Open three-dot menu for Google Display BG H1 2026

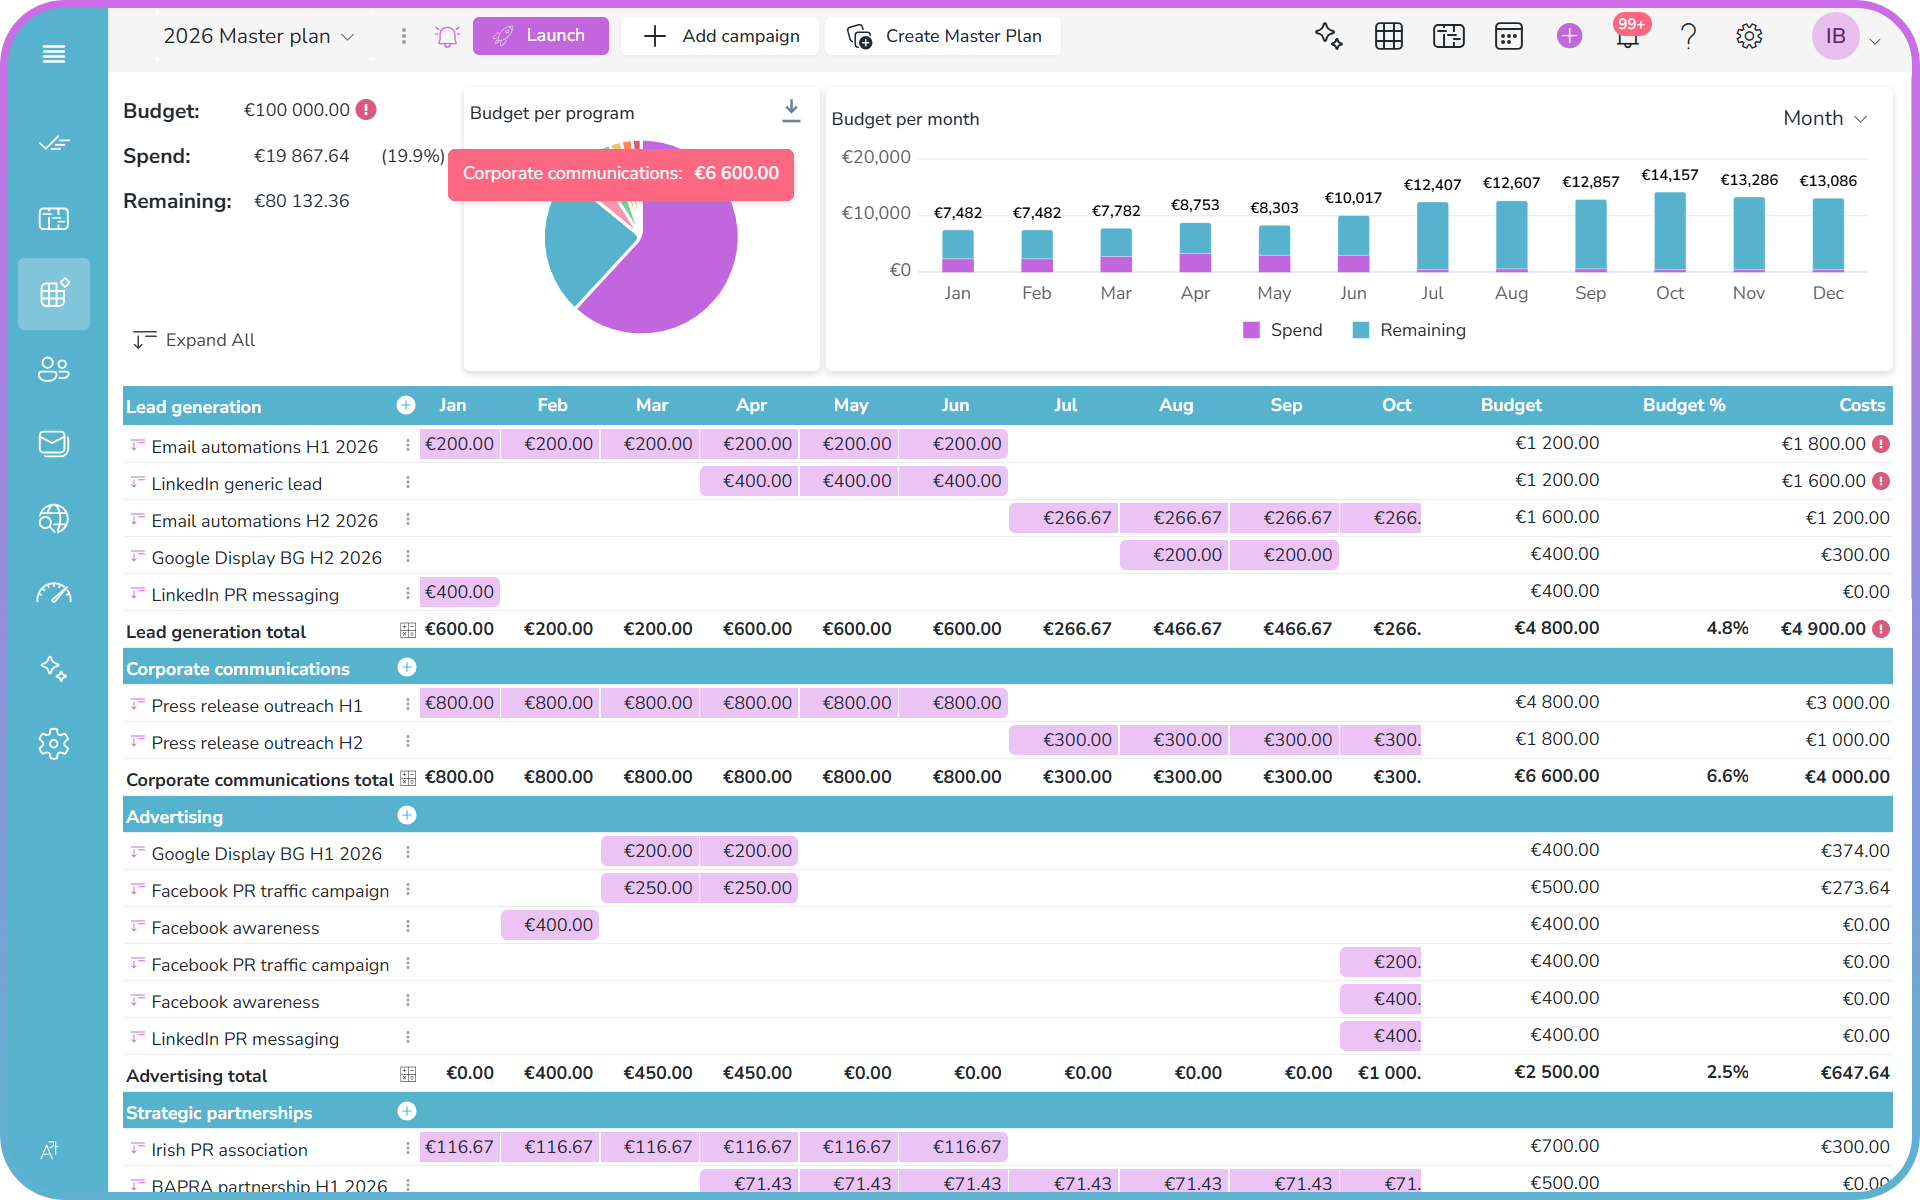(x=408, y=852)
